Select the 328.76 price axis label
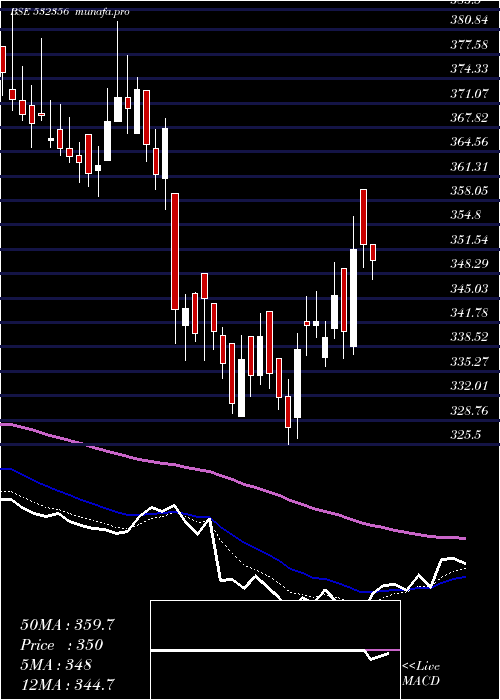This screenshot has width=500, height=700. (468, 411)
